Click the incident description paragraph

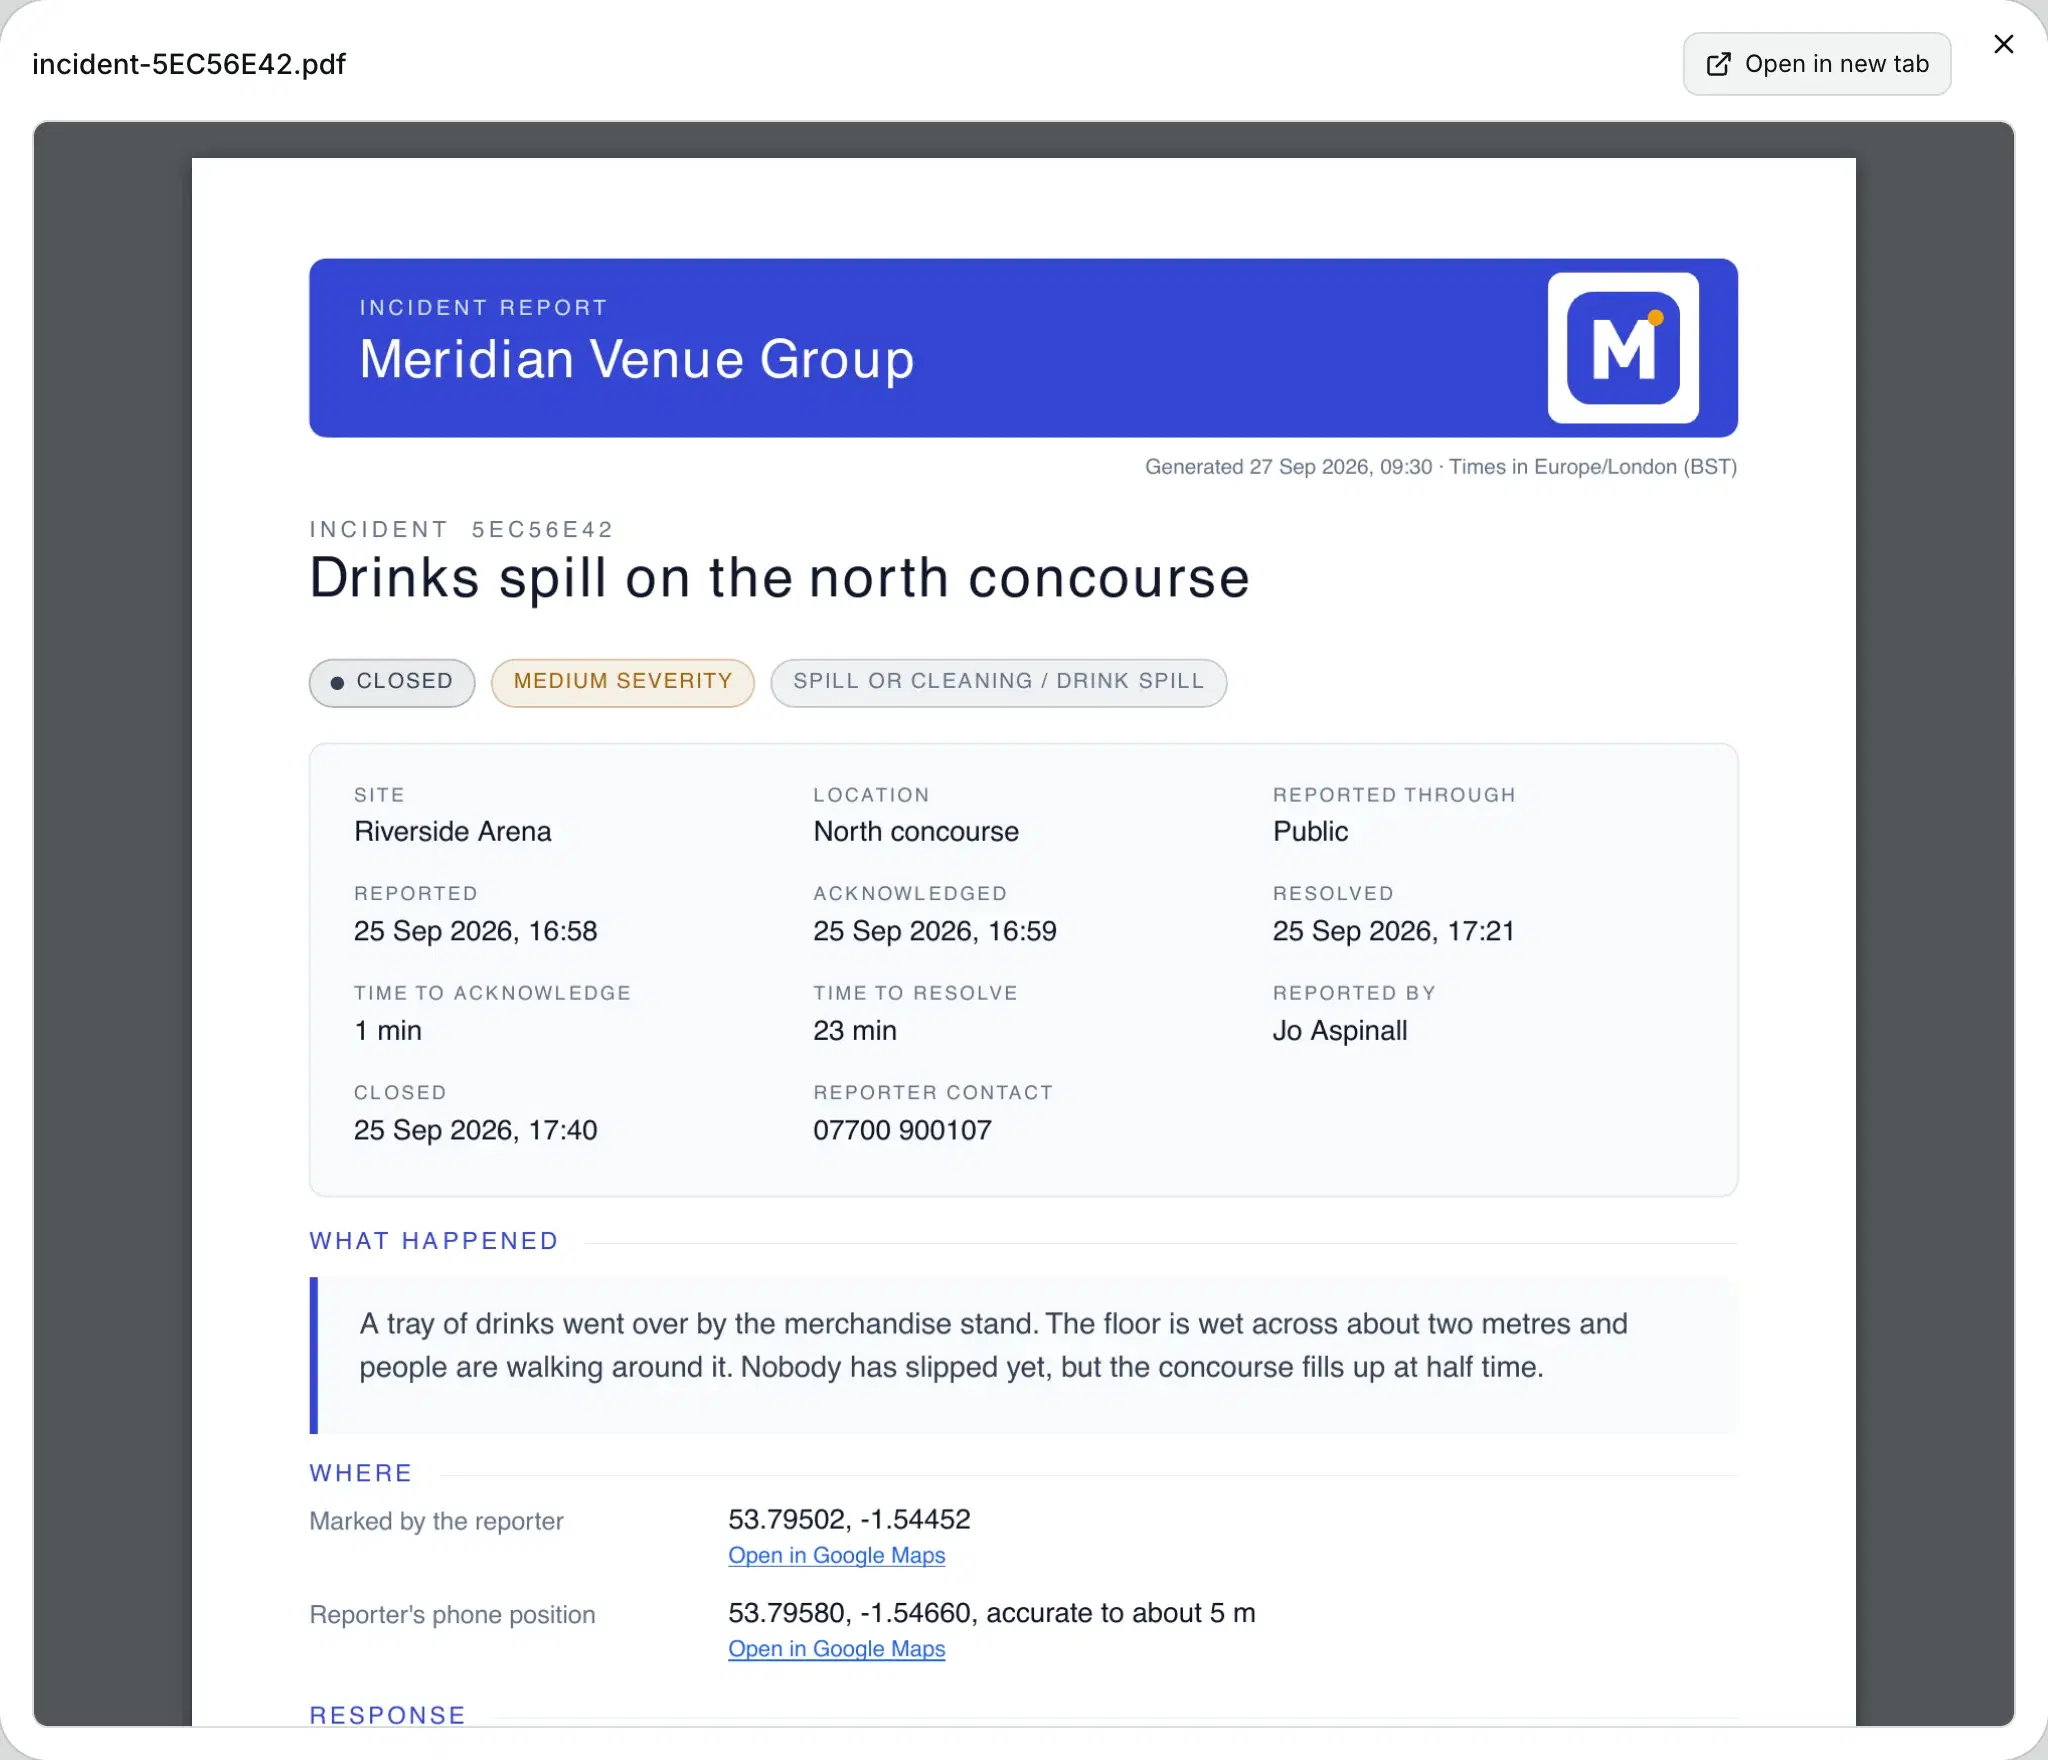pyautogui.click(x=993, y=1345)
